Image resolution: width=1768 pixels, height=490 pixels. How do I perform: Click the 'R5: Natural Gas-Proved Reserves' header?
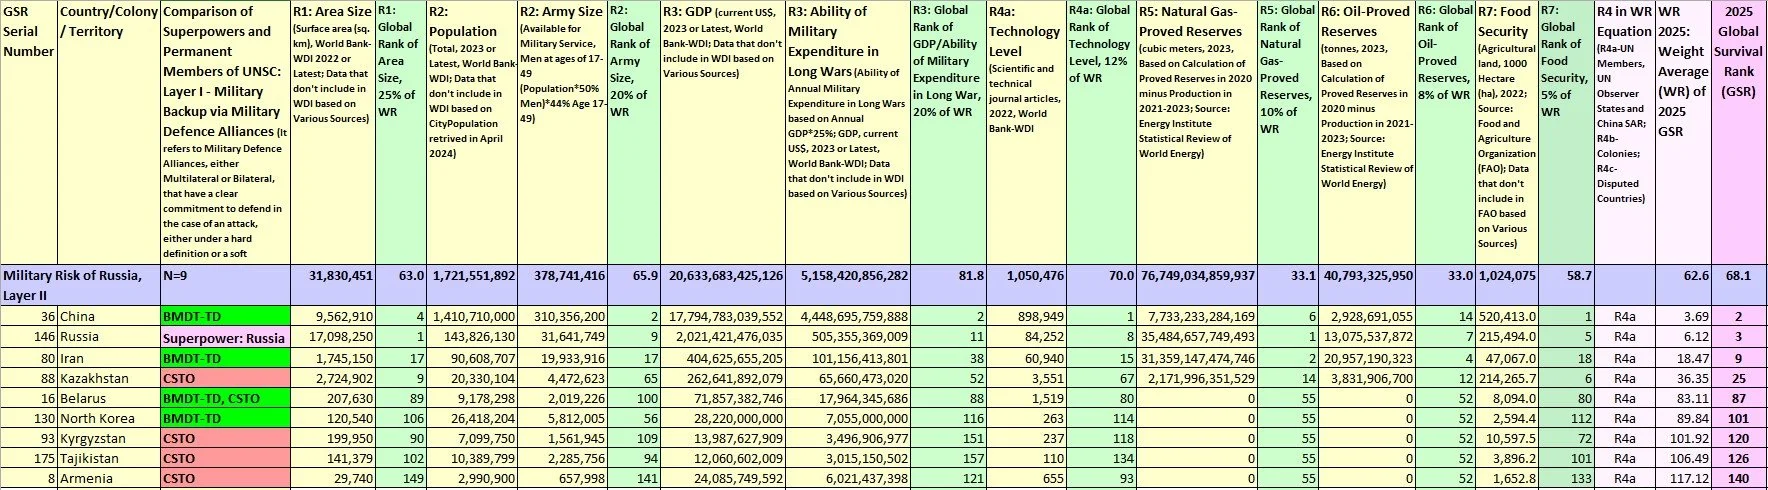pyautogui.click(x=1196, y=132)
